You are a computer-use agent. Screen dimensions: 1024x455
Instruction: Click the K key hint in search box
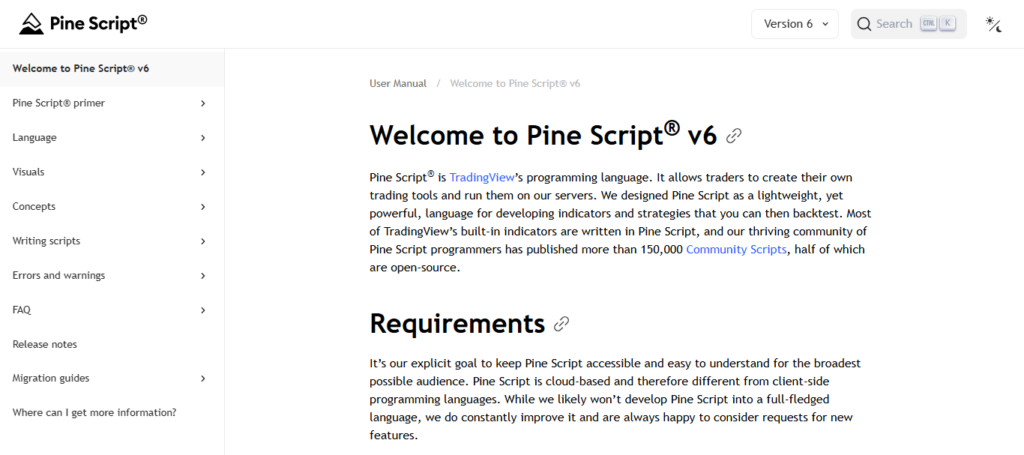coord(948,24)
